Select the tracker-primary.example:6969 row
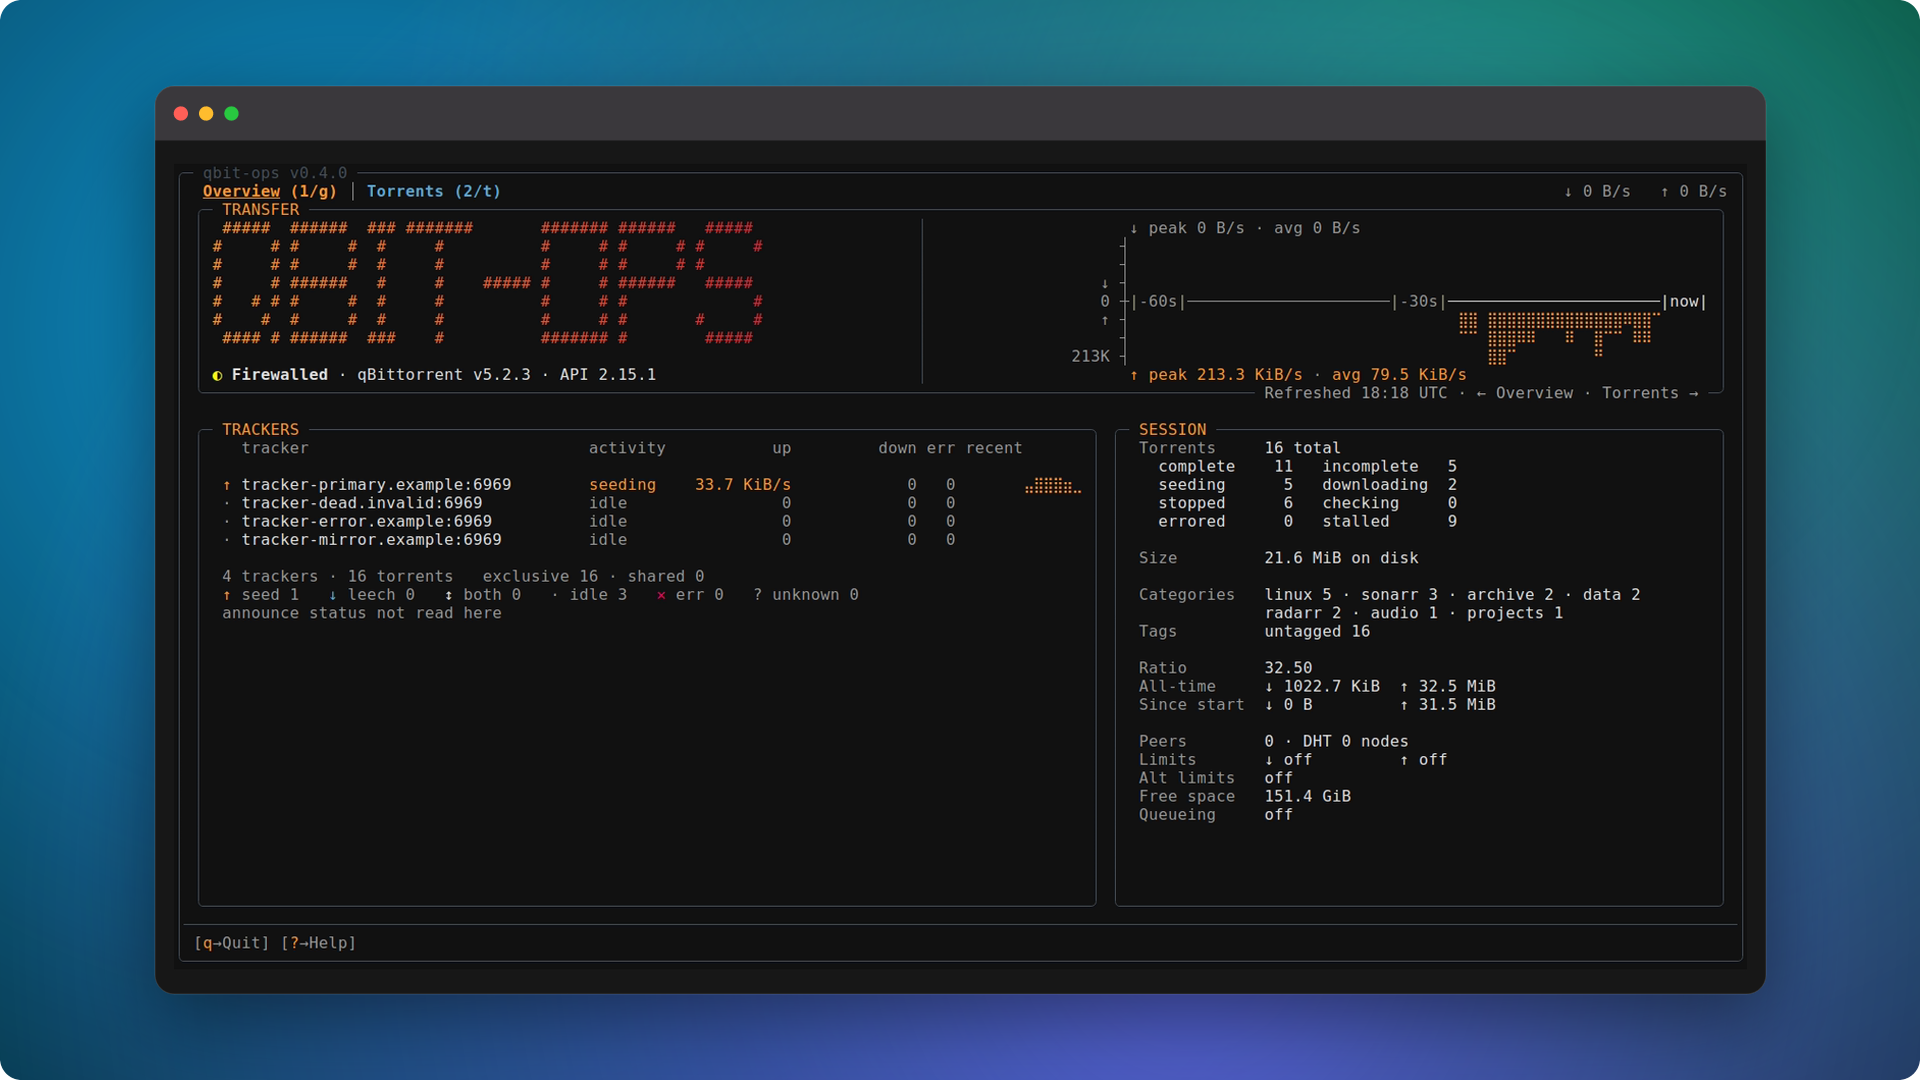Screen dimensions: 1920x1080 coord(651,485)
